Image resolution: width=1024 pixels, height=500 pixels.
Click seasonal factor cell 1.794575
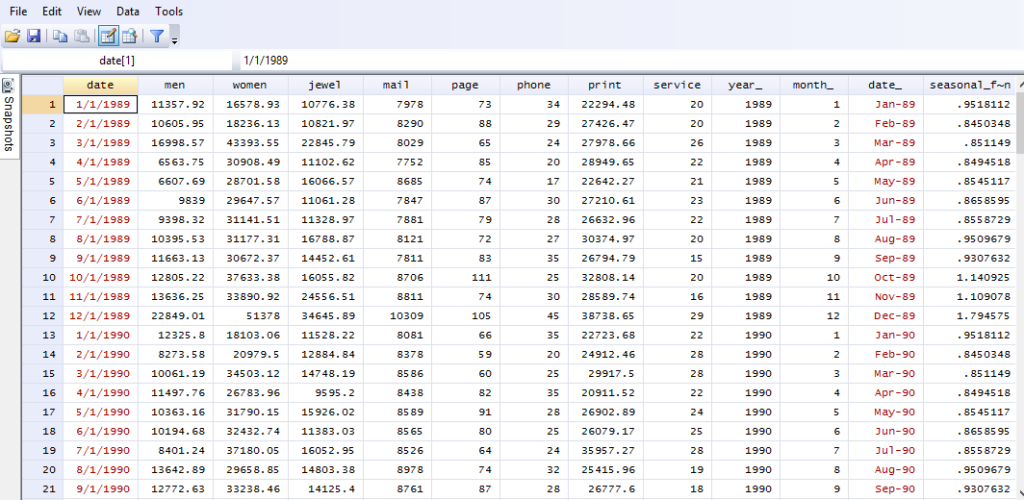[969, 316]
